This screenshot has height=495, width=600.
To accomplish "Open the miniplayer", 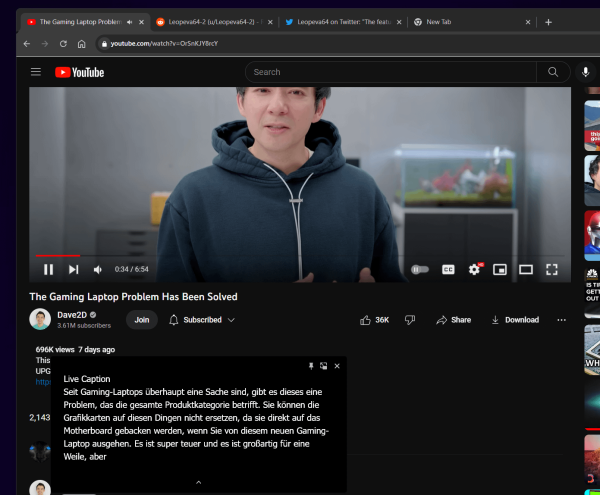I will coord(500,269).
